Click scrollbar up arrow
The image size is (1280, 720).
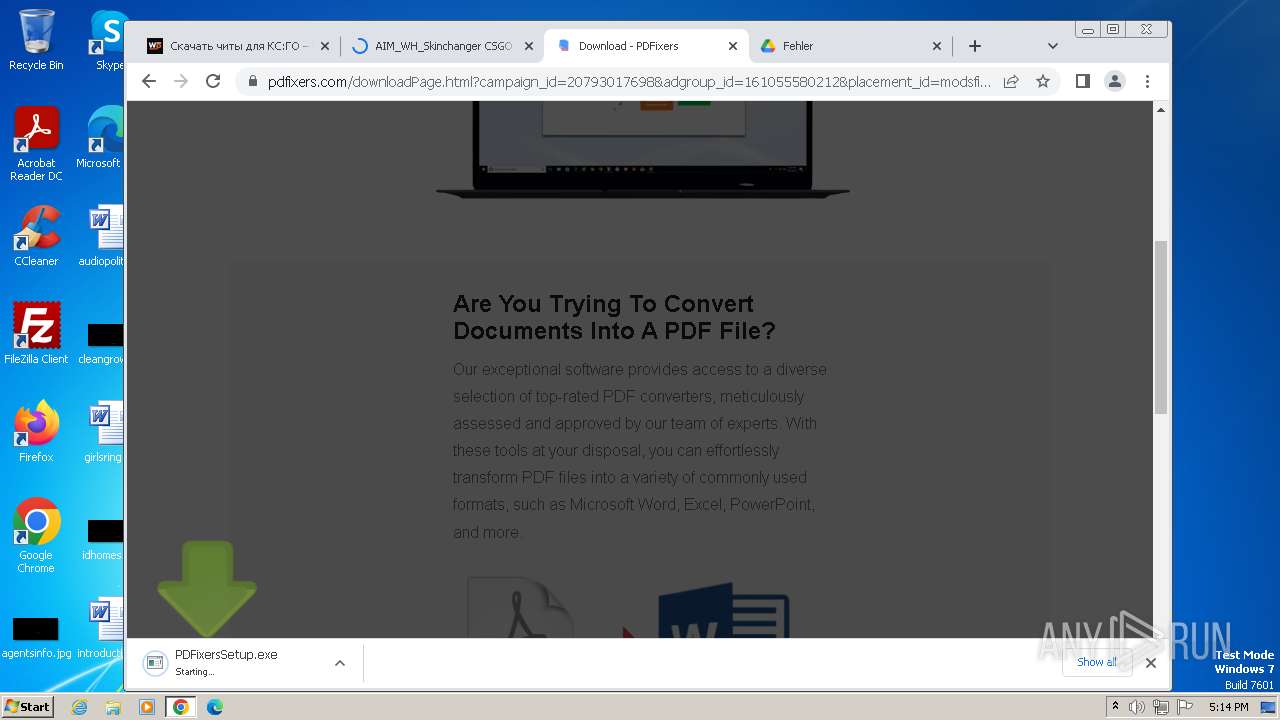click(x=1161, y=109)
